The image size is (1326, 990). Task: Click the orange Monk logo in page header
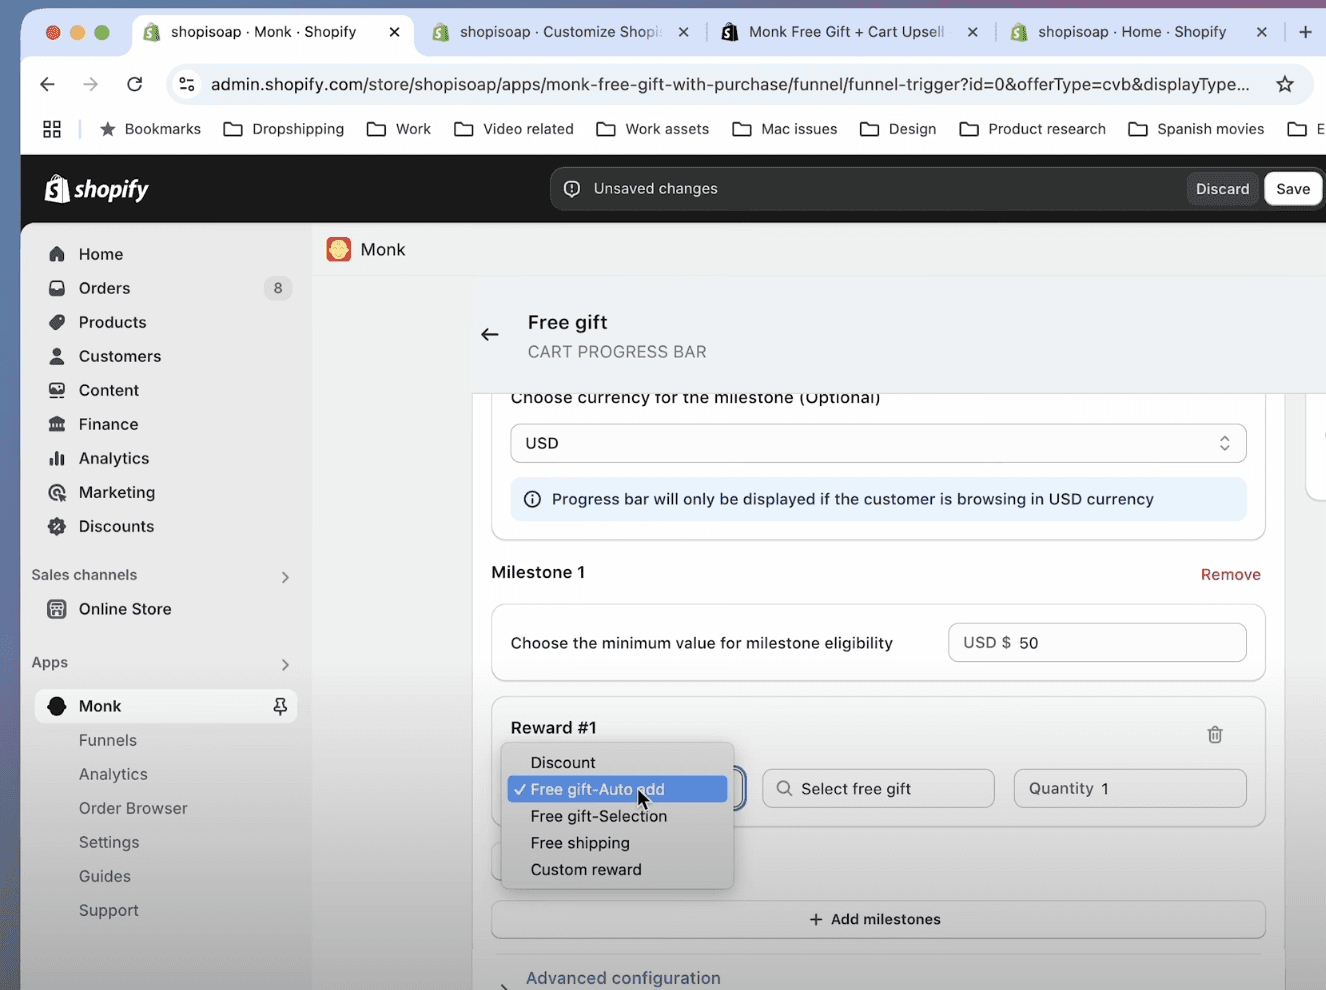coord(339,249)
